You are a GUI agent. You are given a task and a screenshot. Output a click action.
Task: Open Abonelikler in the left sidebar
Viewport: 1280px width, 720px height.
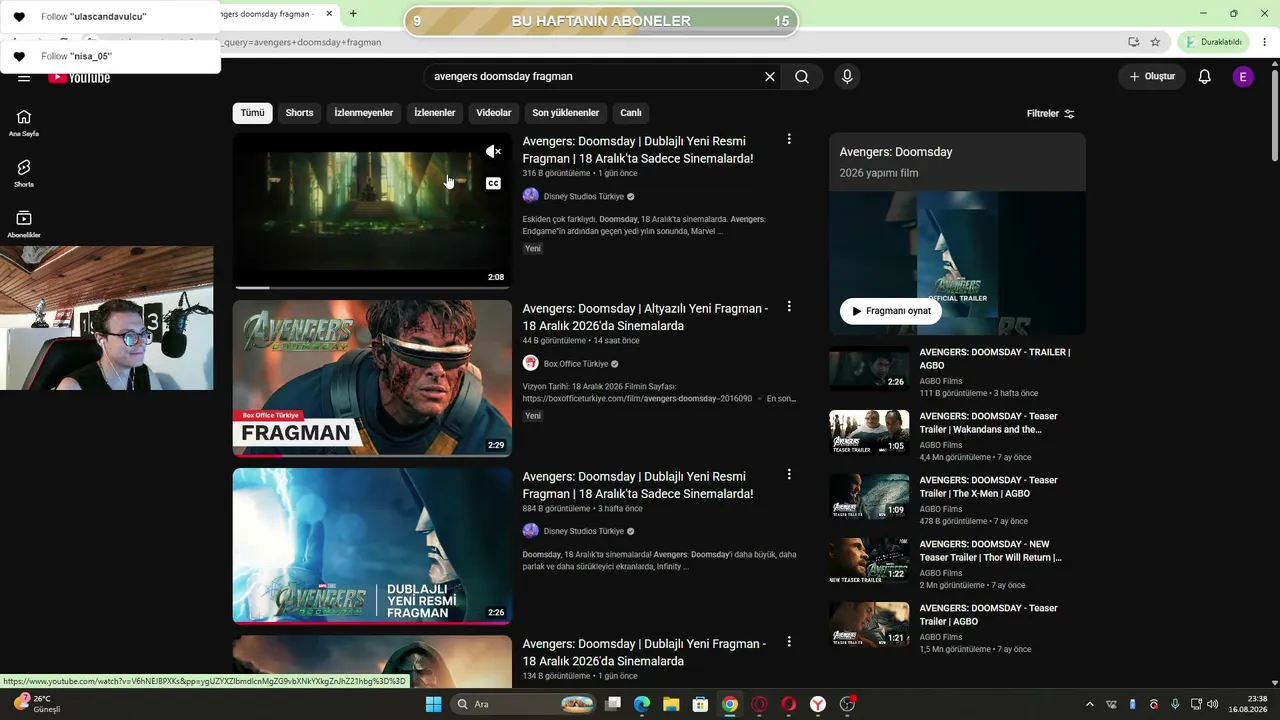point(24,225)
